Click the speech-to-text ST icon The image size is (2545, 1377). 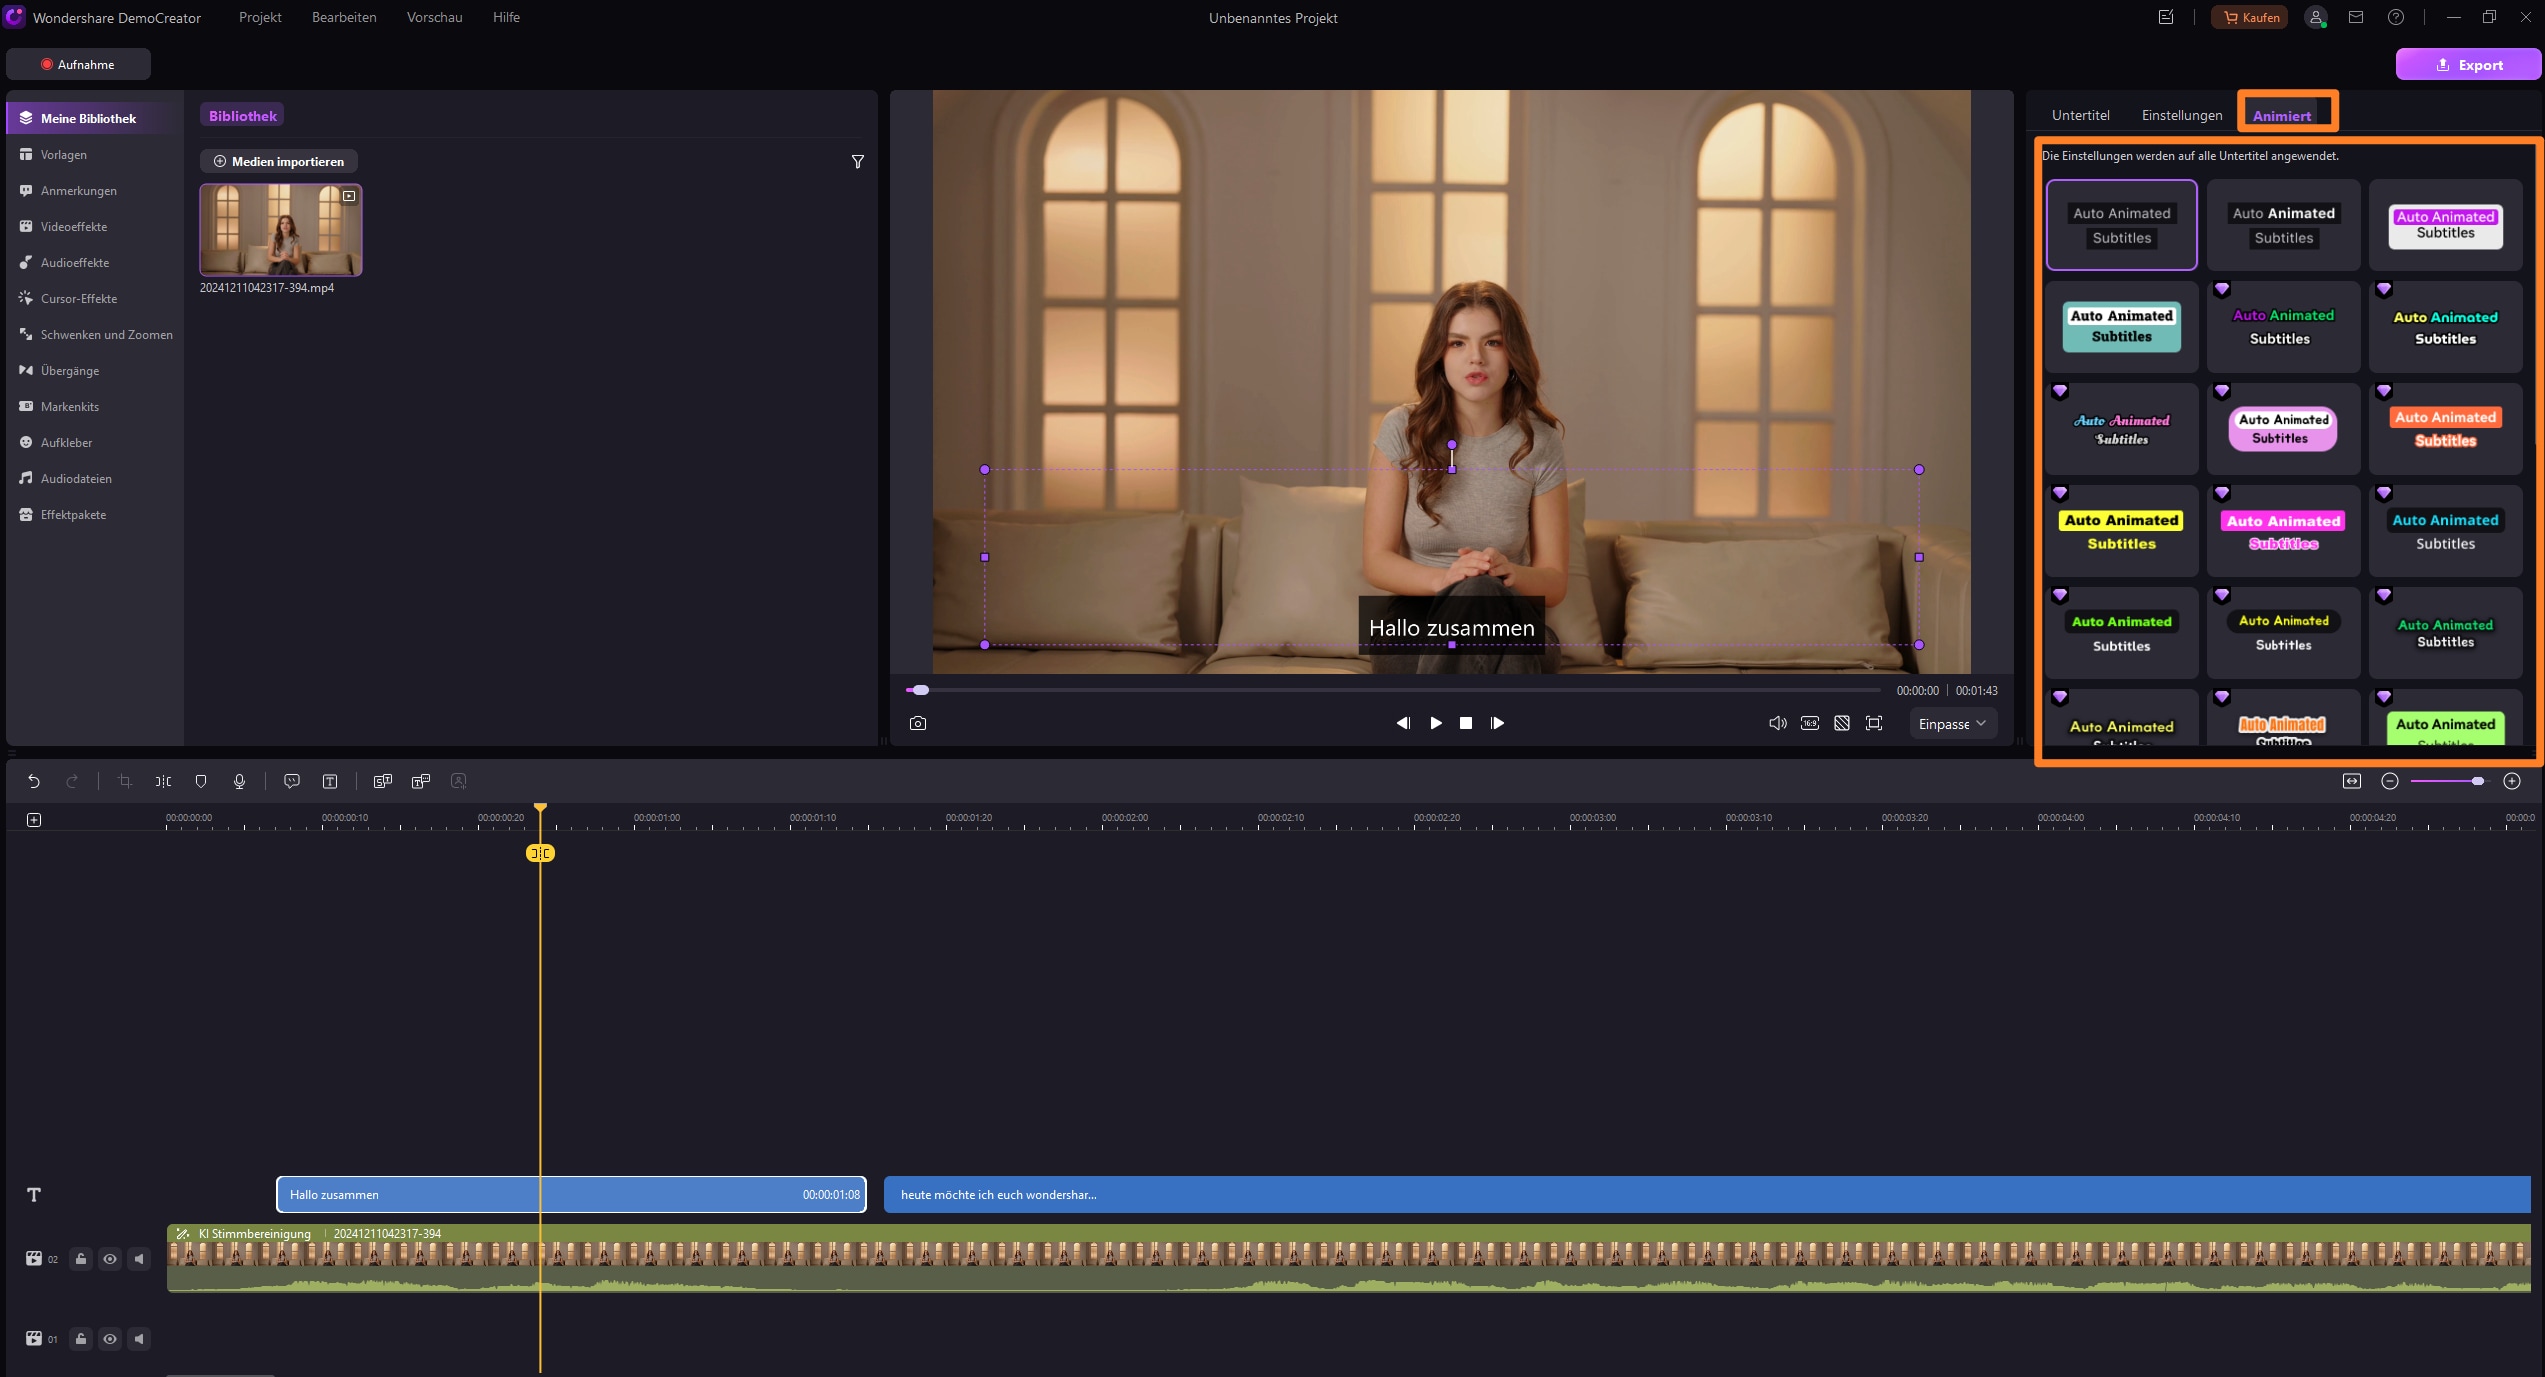[382, 781]
